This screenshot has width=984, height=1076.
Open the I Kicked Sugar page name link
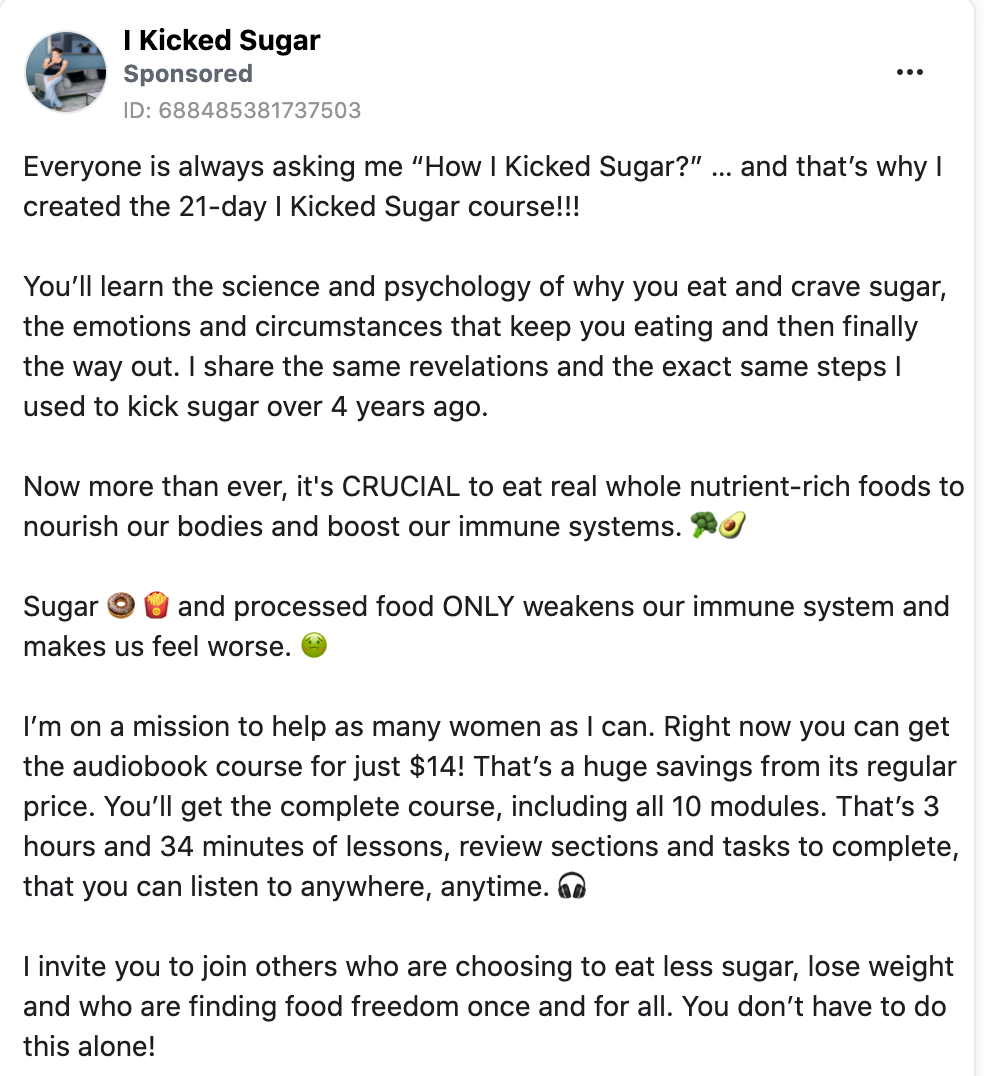pos(222,40)
